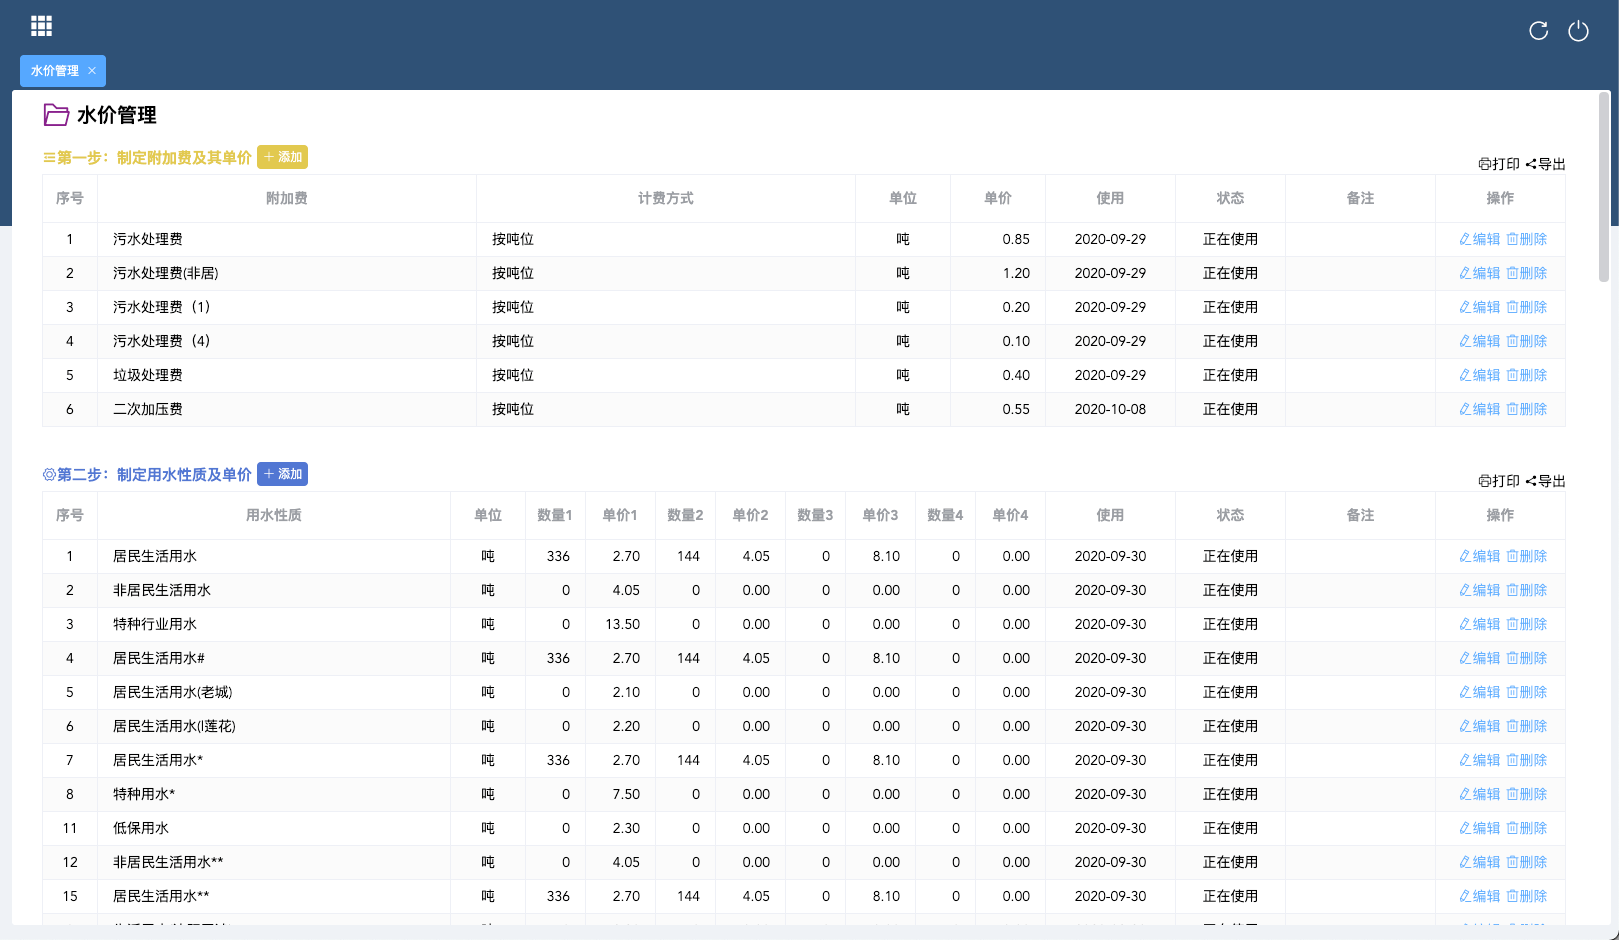Delete the 特种行业用水 row
Viewport: 1619px width, 940px height.
coord(1527,624)
